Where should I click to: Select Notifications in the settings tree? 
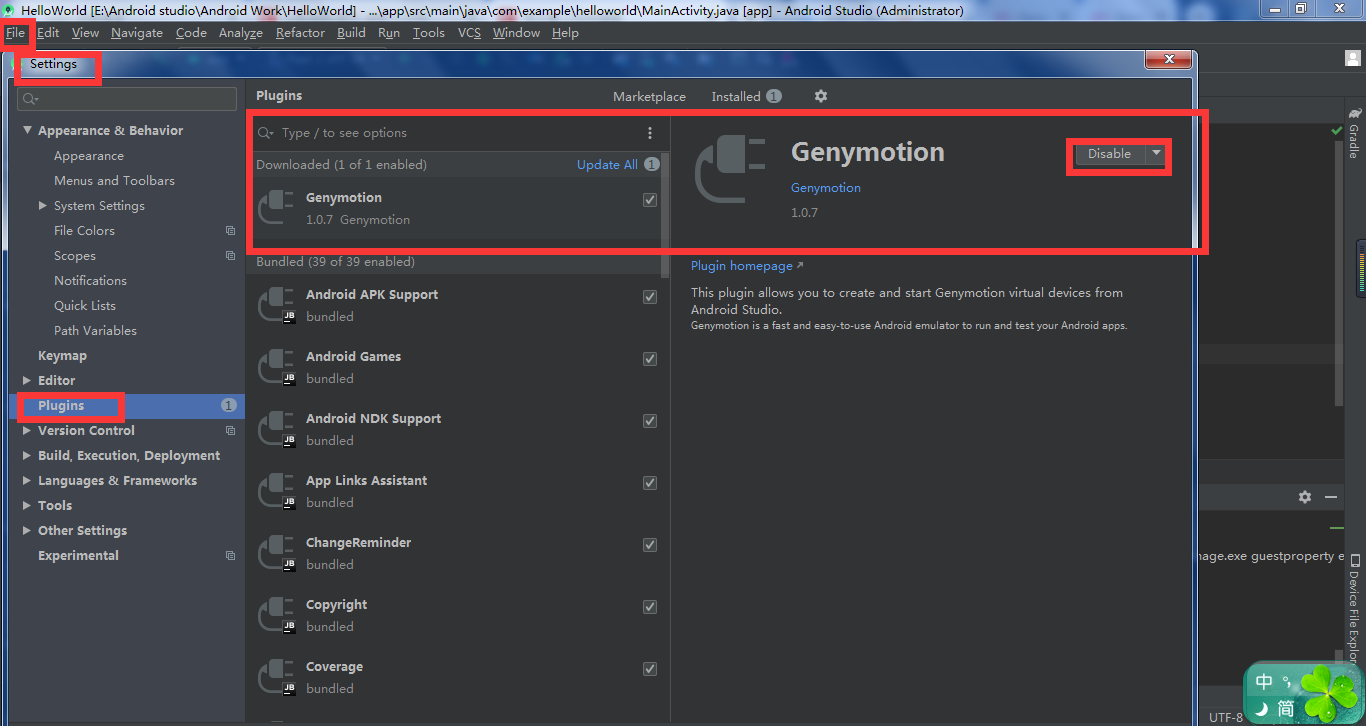90,281
